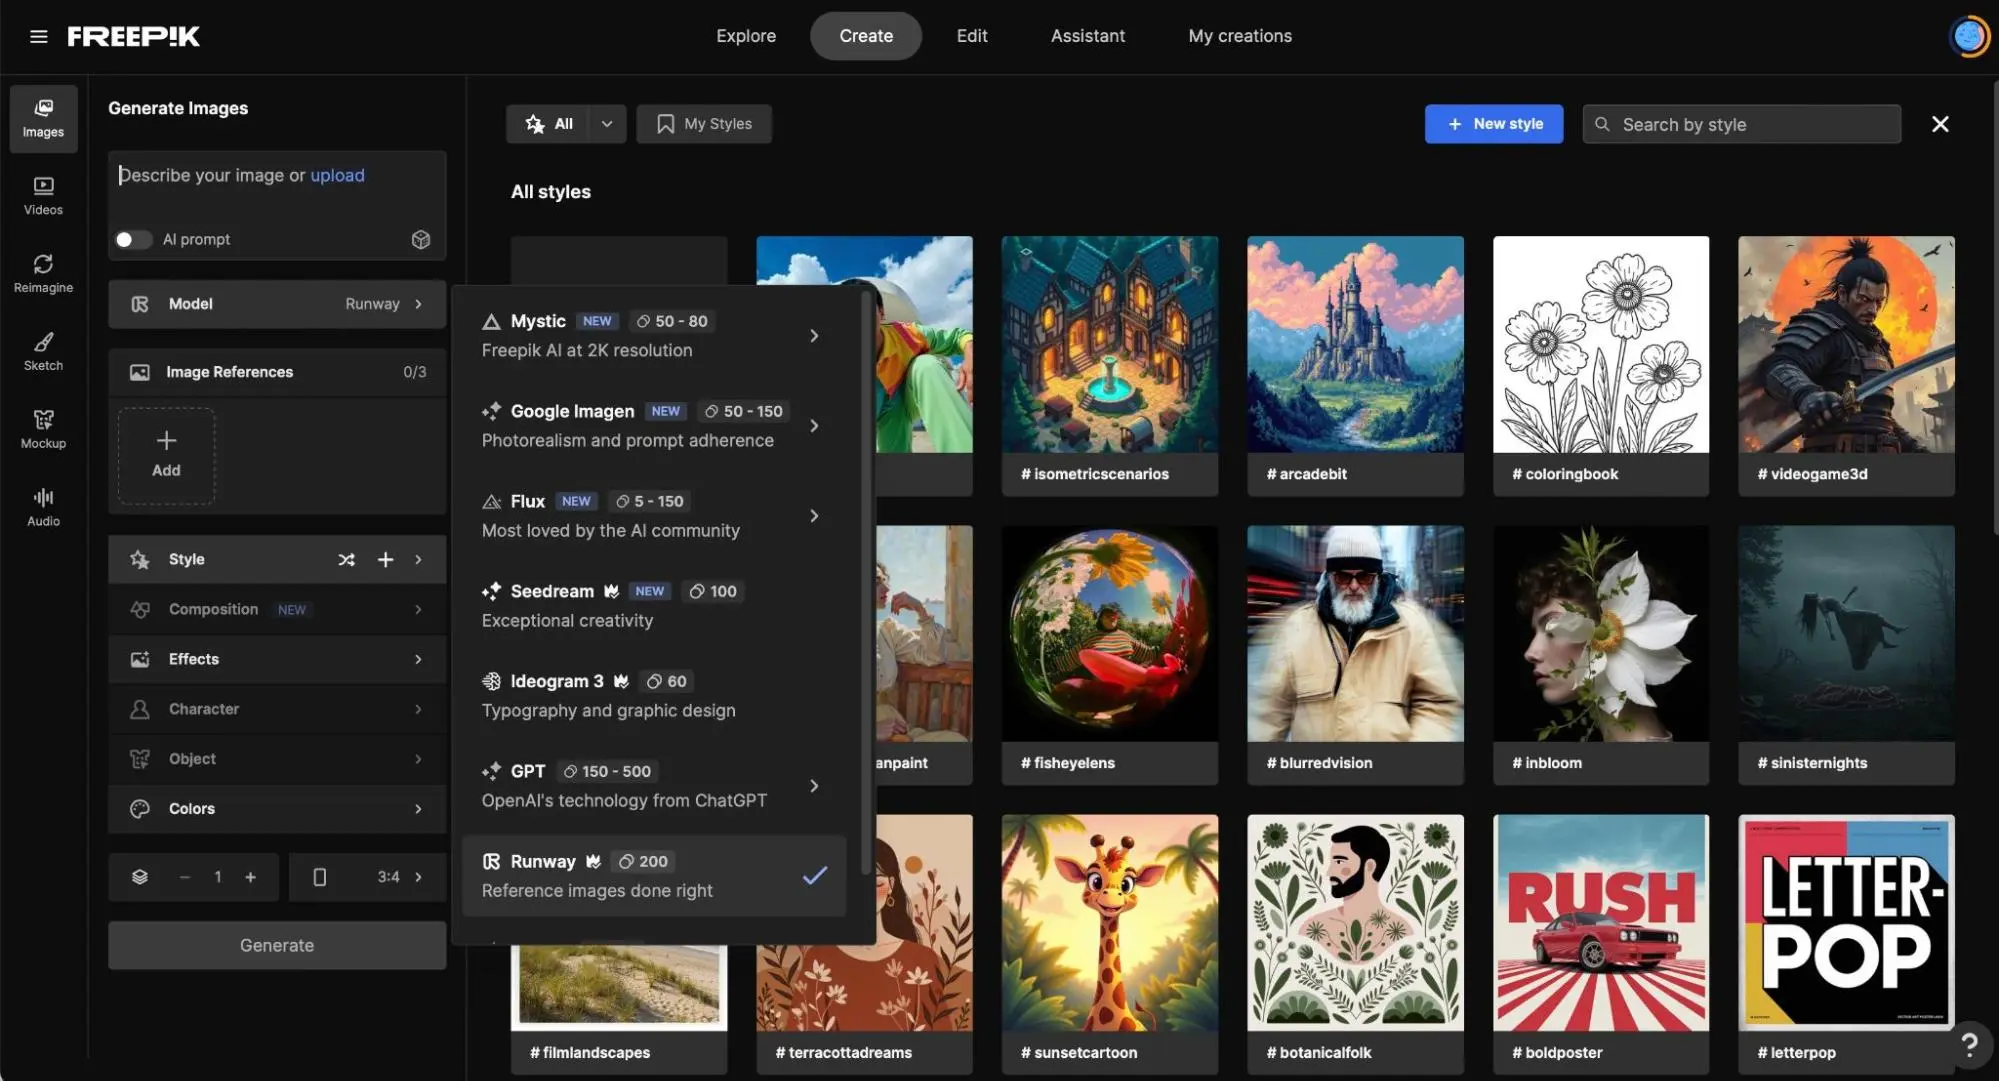The height and width of the screenshot is (1081, 1999).
Task: Click the 3D cube icon beside AI prompt
Action: pos(421,239)
